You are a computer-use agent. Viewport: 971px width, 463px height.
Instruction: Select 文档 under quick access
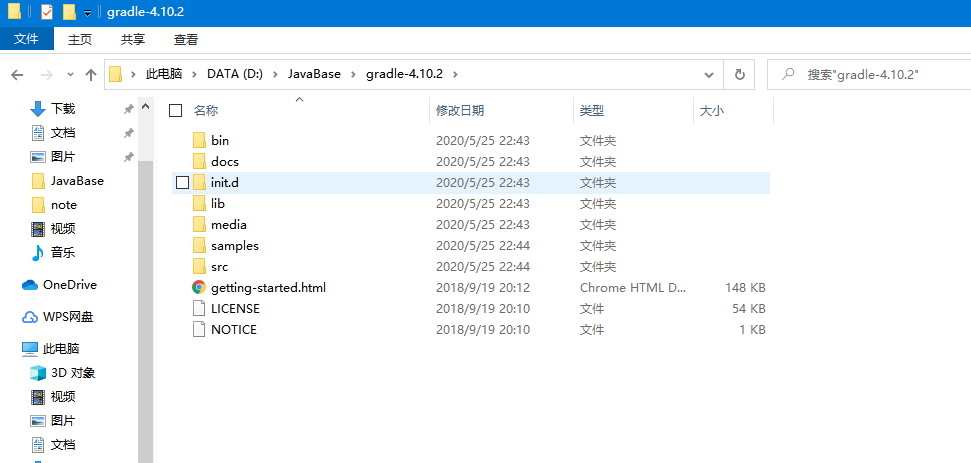(x=63, y=132)
